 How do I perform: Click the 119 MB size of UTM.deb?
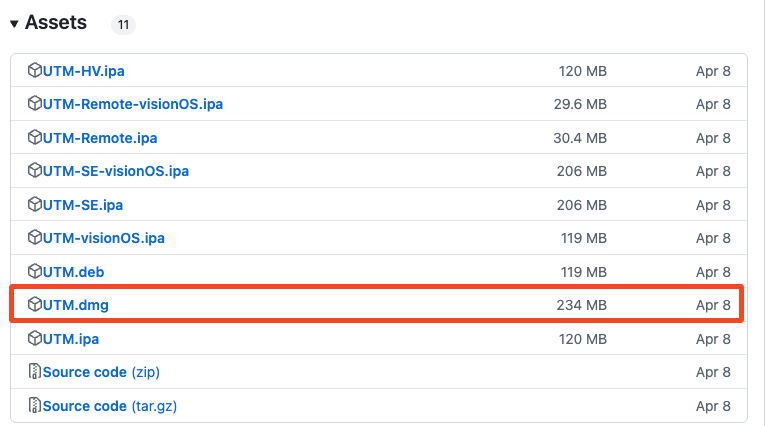584,272
